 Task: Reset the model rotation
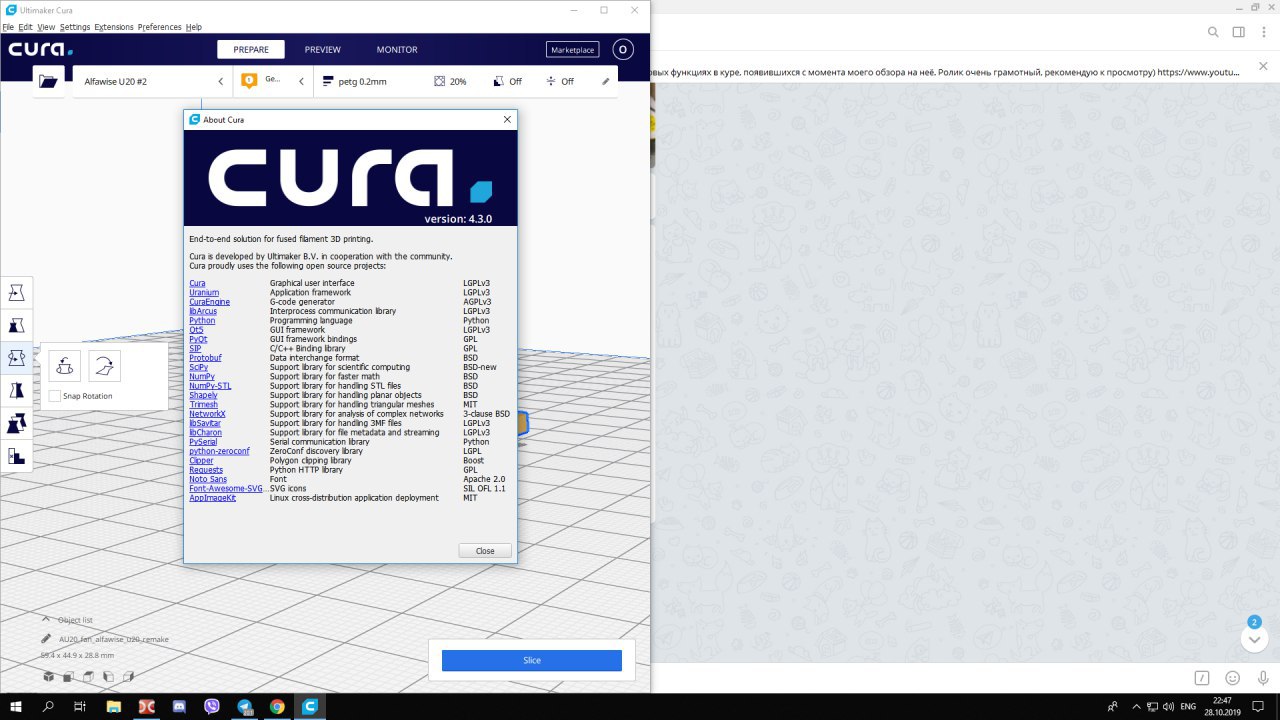point(65,366)
